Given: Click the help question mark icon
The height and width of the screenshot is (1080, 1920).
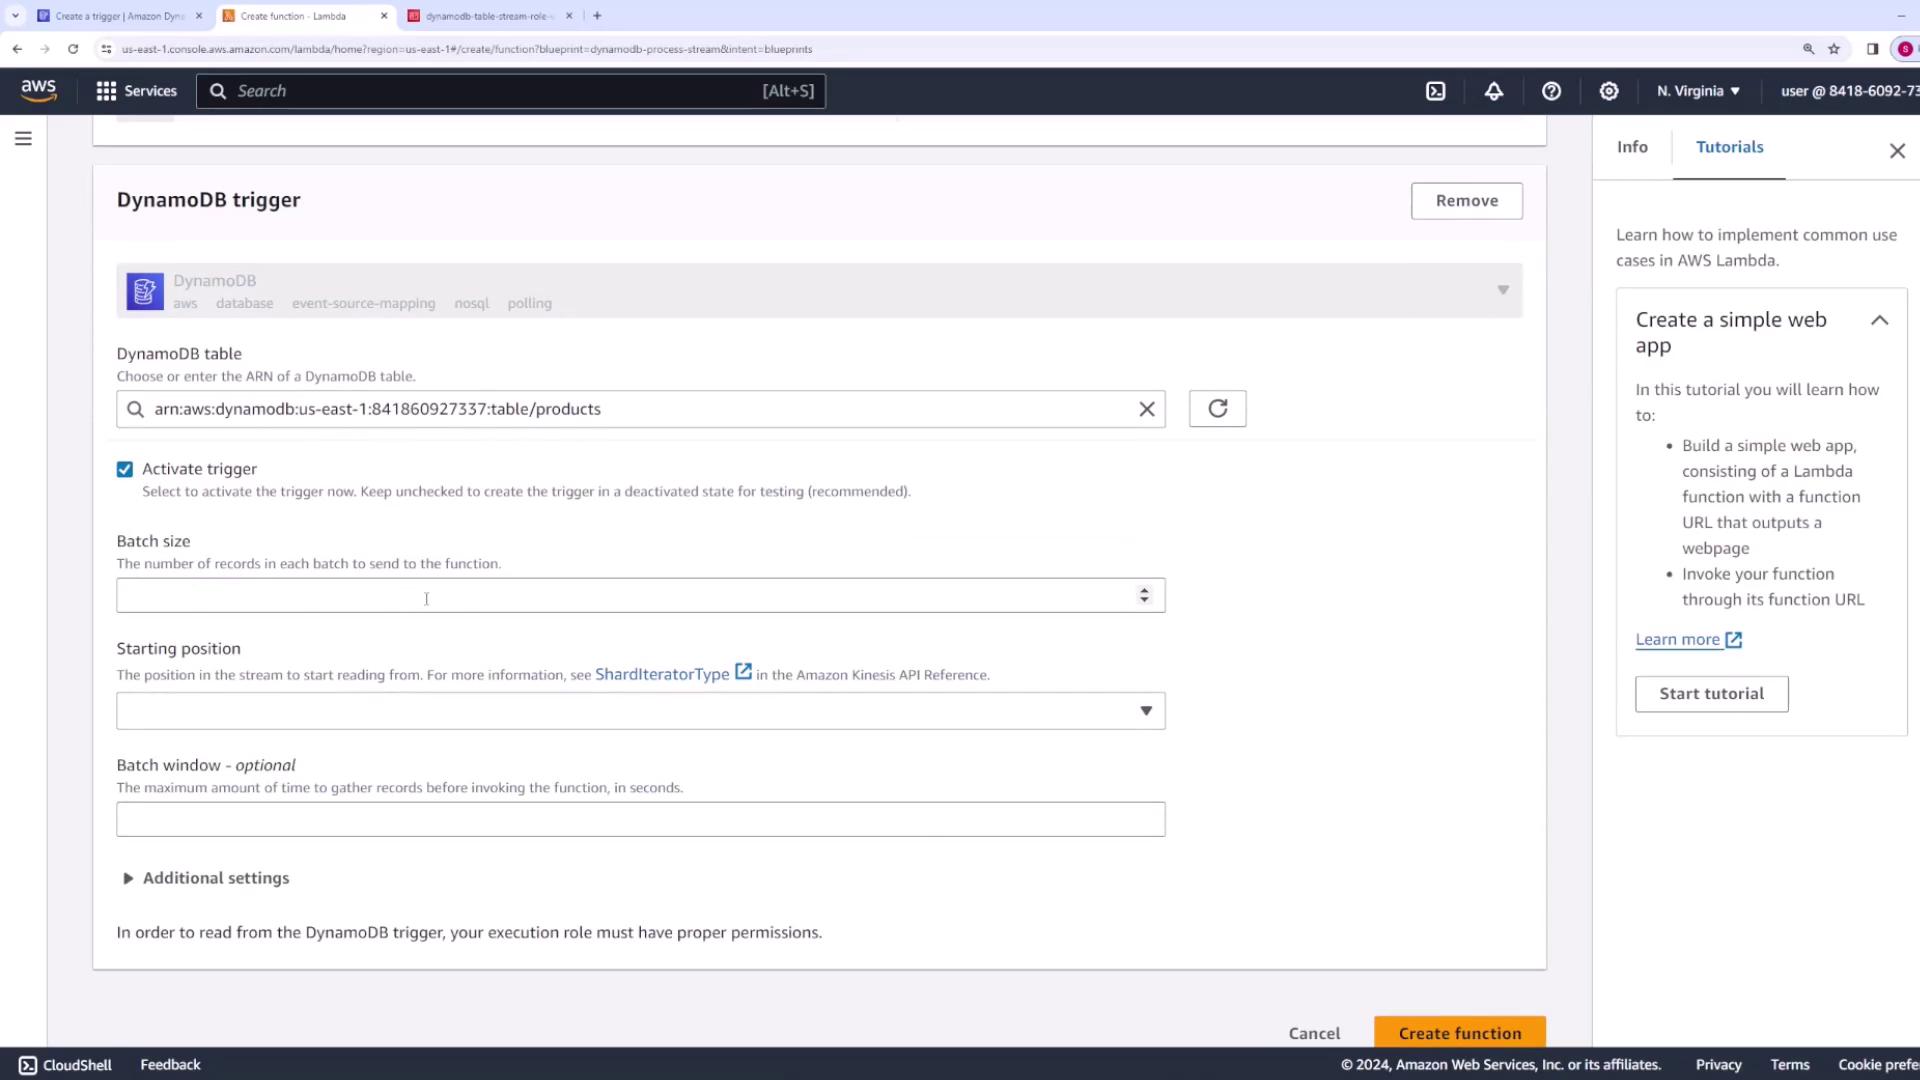Looking at the screenshot, I should [x=1551, y=91].
